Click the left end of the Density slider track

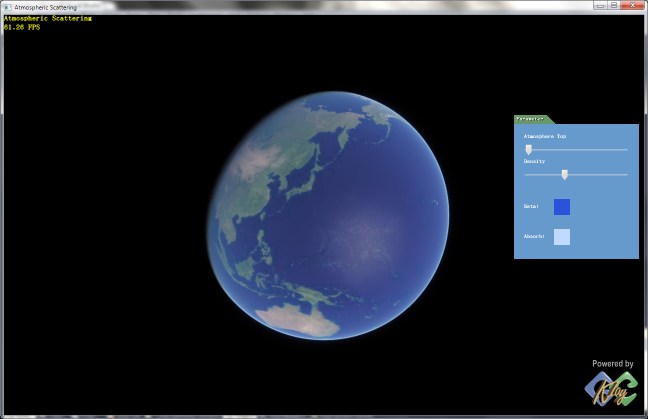point(526,174)
